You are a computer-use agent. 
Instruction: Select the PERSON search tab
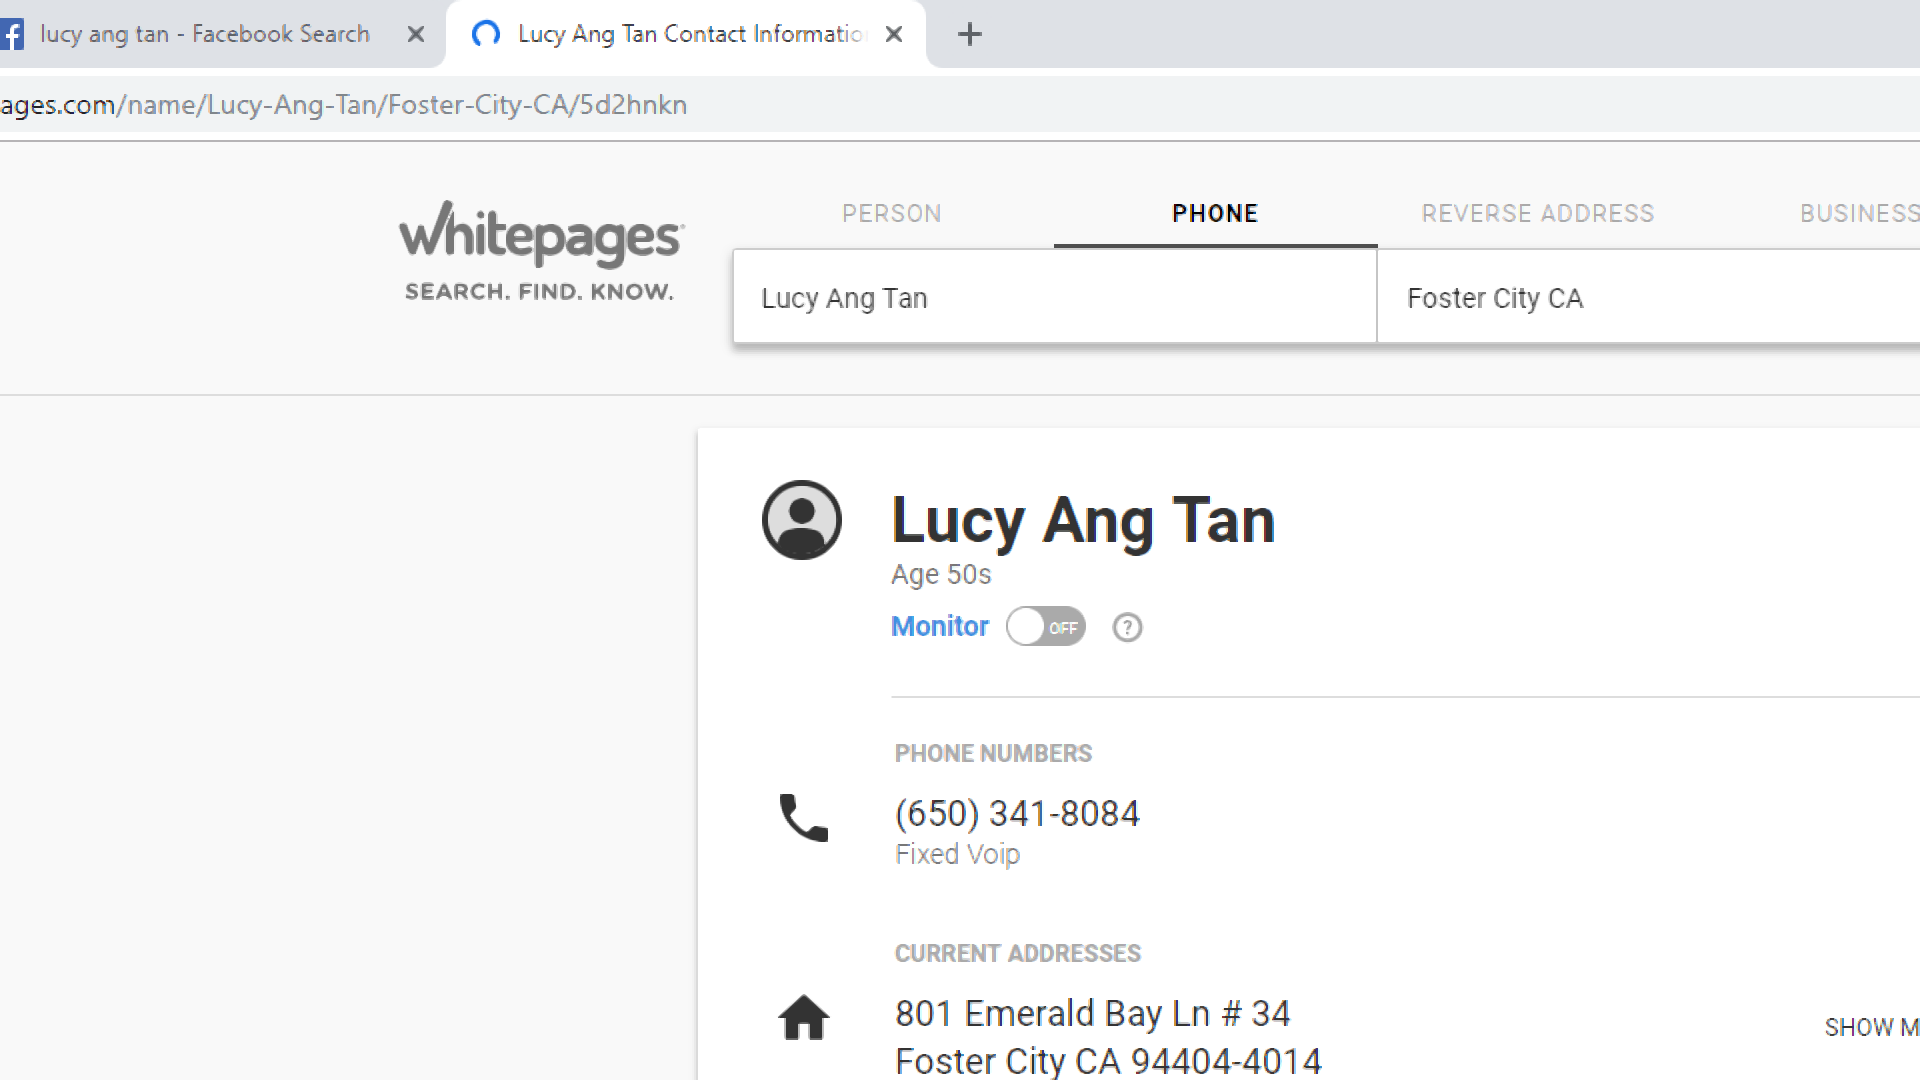(x=891, y=213)
